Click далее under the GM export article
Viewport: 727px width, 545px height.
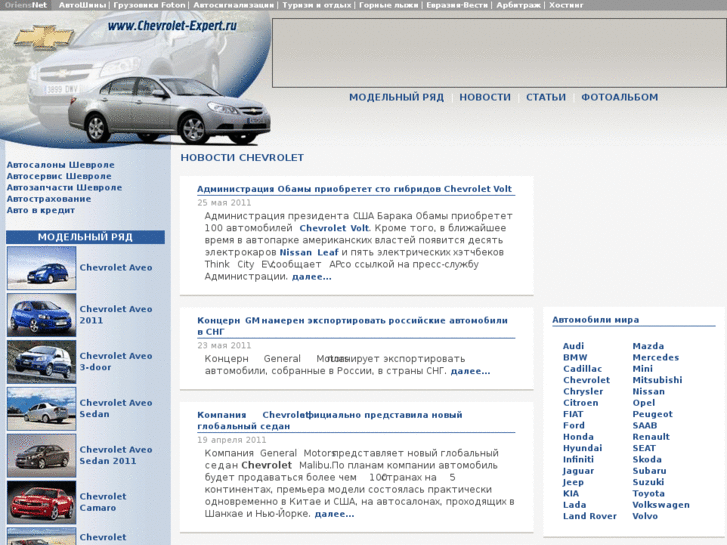pos(470,371)
